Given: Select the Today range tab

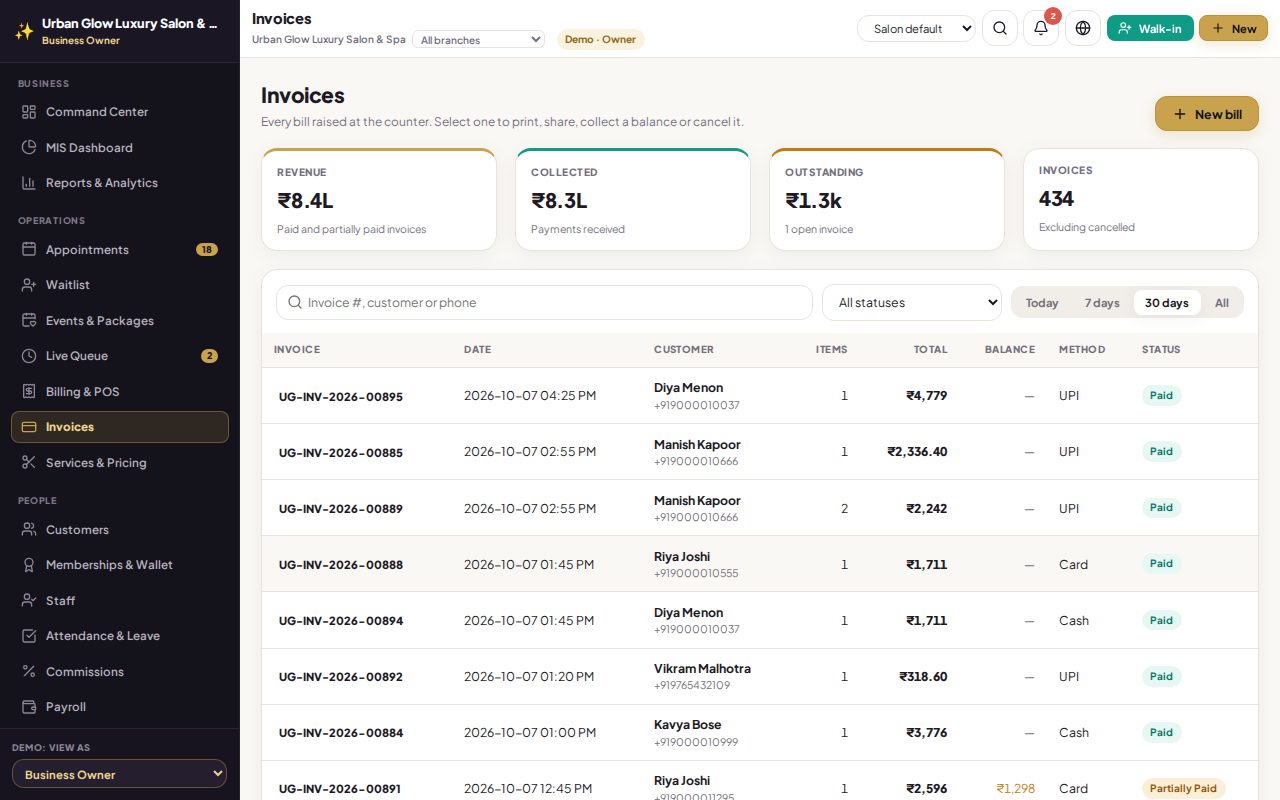Looking at the screenshot, I should coord(1041,302).
